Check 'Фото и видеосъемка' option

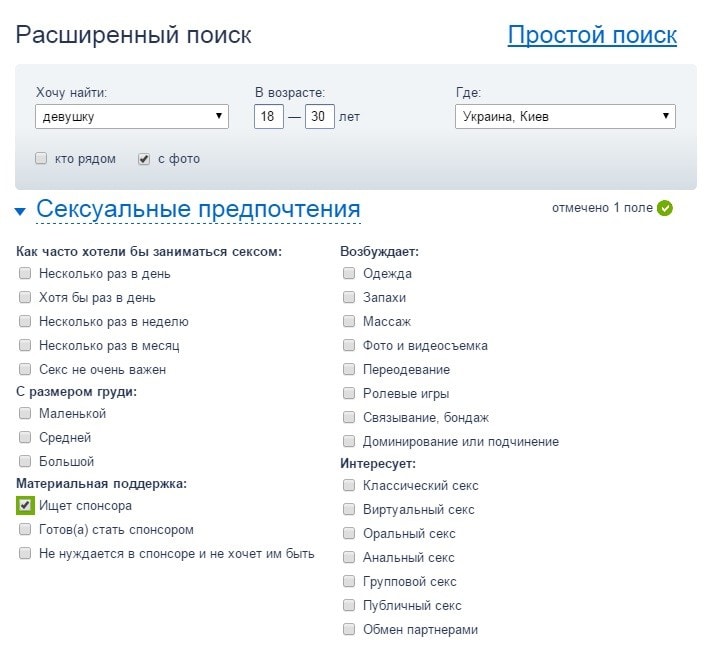click(x=349, y=346)
